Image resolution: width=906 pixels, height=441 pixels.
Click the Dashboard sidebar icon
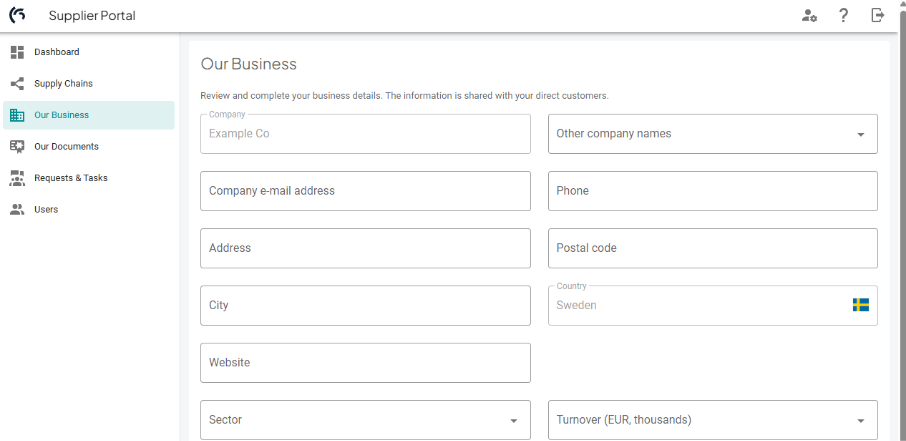tap(17, 52)
